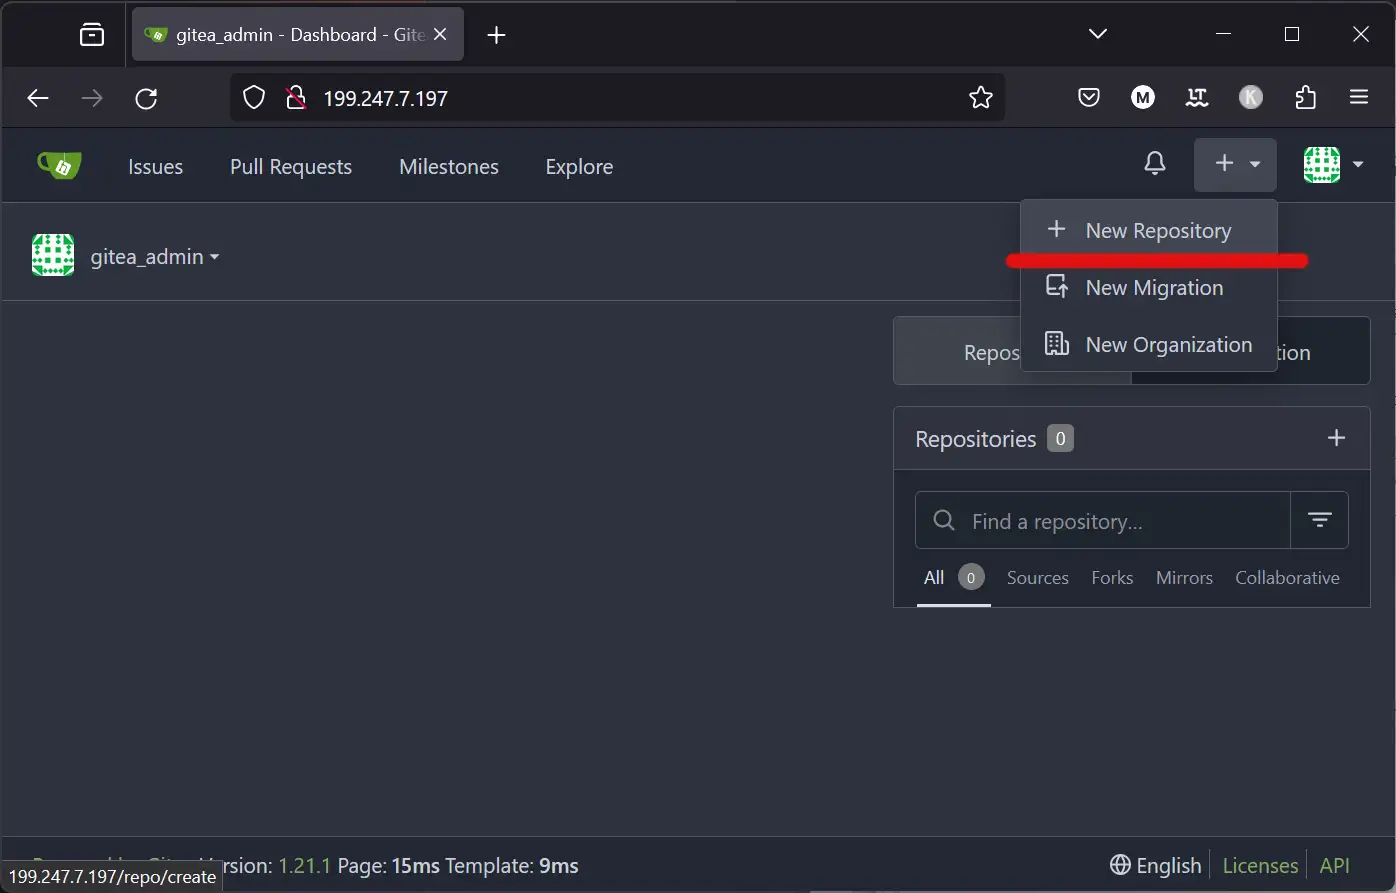
Task: Open the browser hamburger menu
Action: 1359,98
